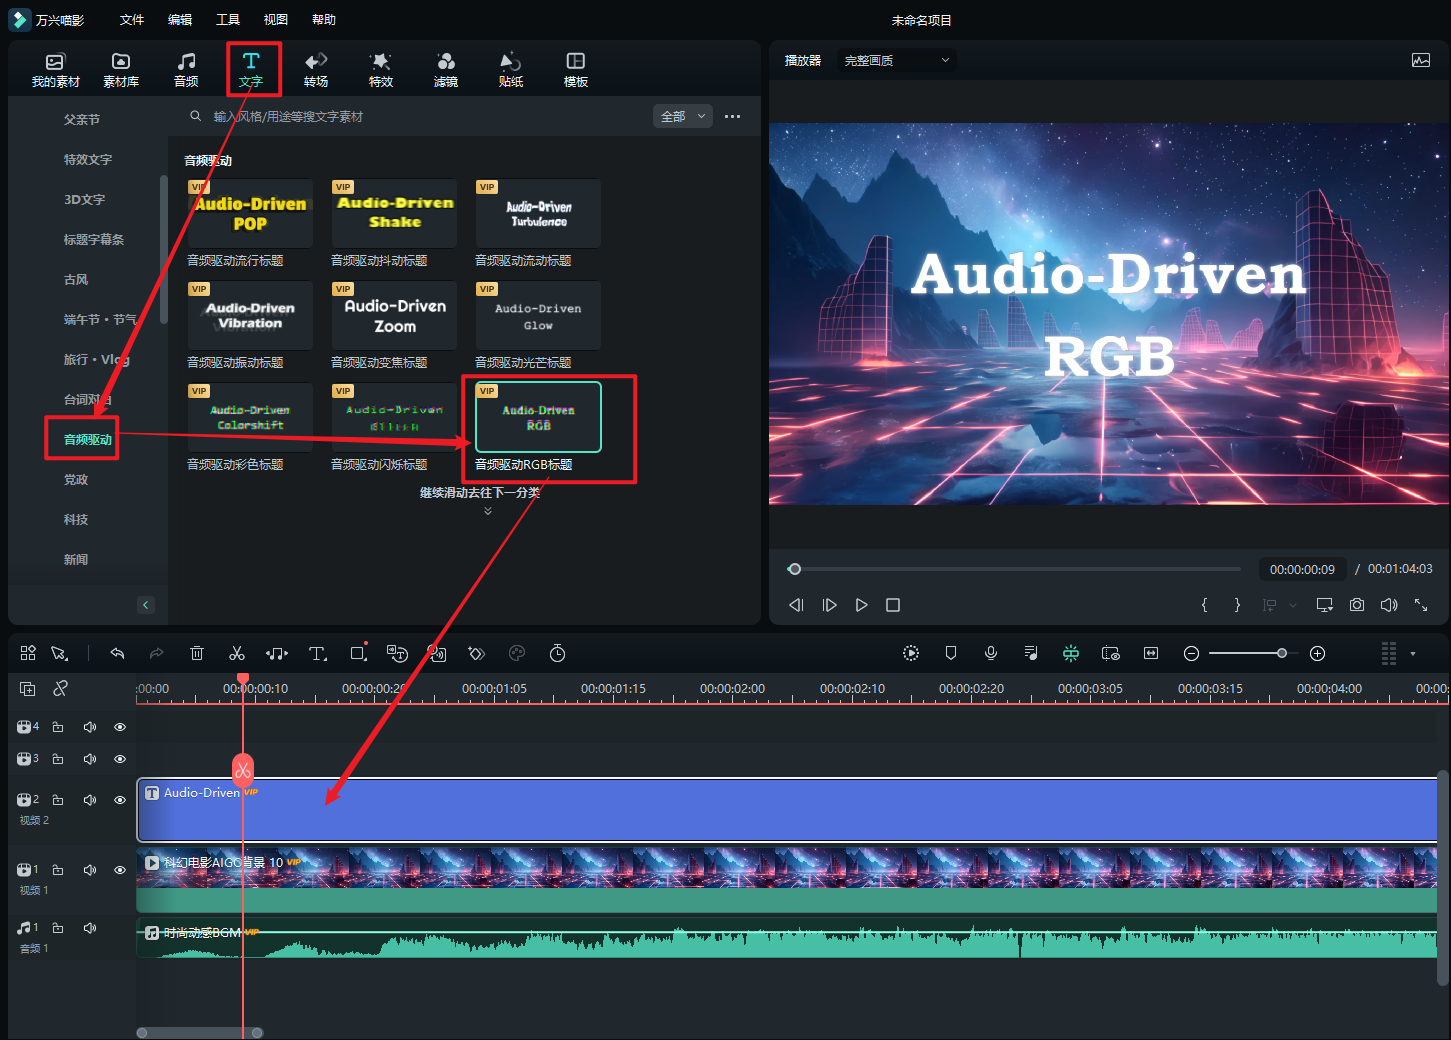Open the 完整画质 quality dropdown
This screenshot has width=1451, height=1040.
click(x=896, y=61)
